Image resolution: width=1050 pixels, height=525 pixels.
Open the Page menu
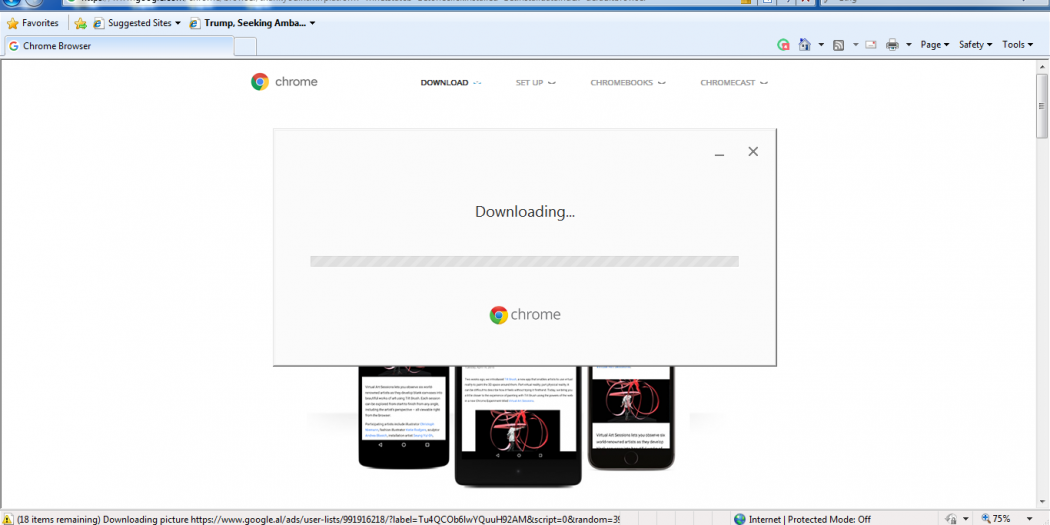[935, 45]
